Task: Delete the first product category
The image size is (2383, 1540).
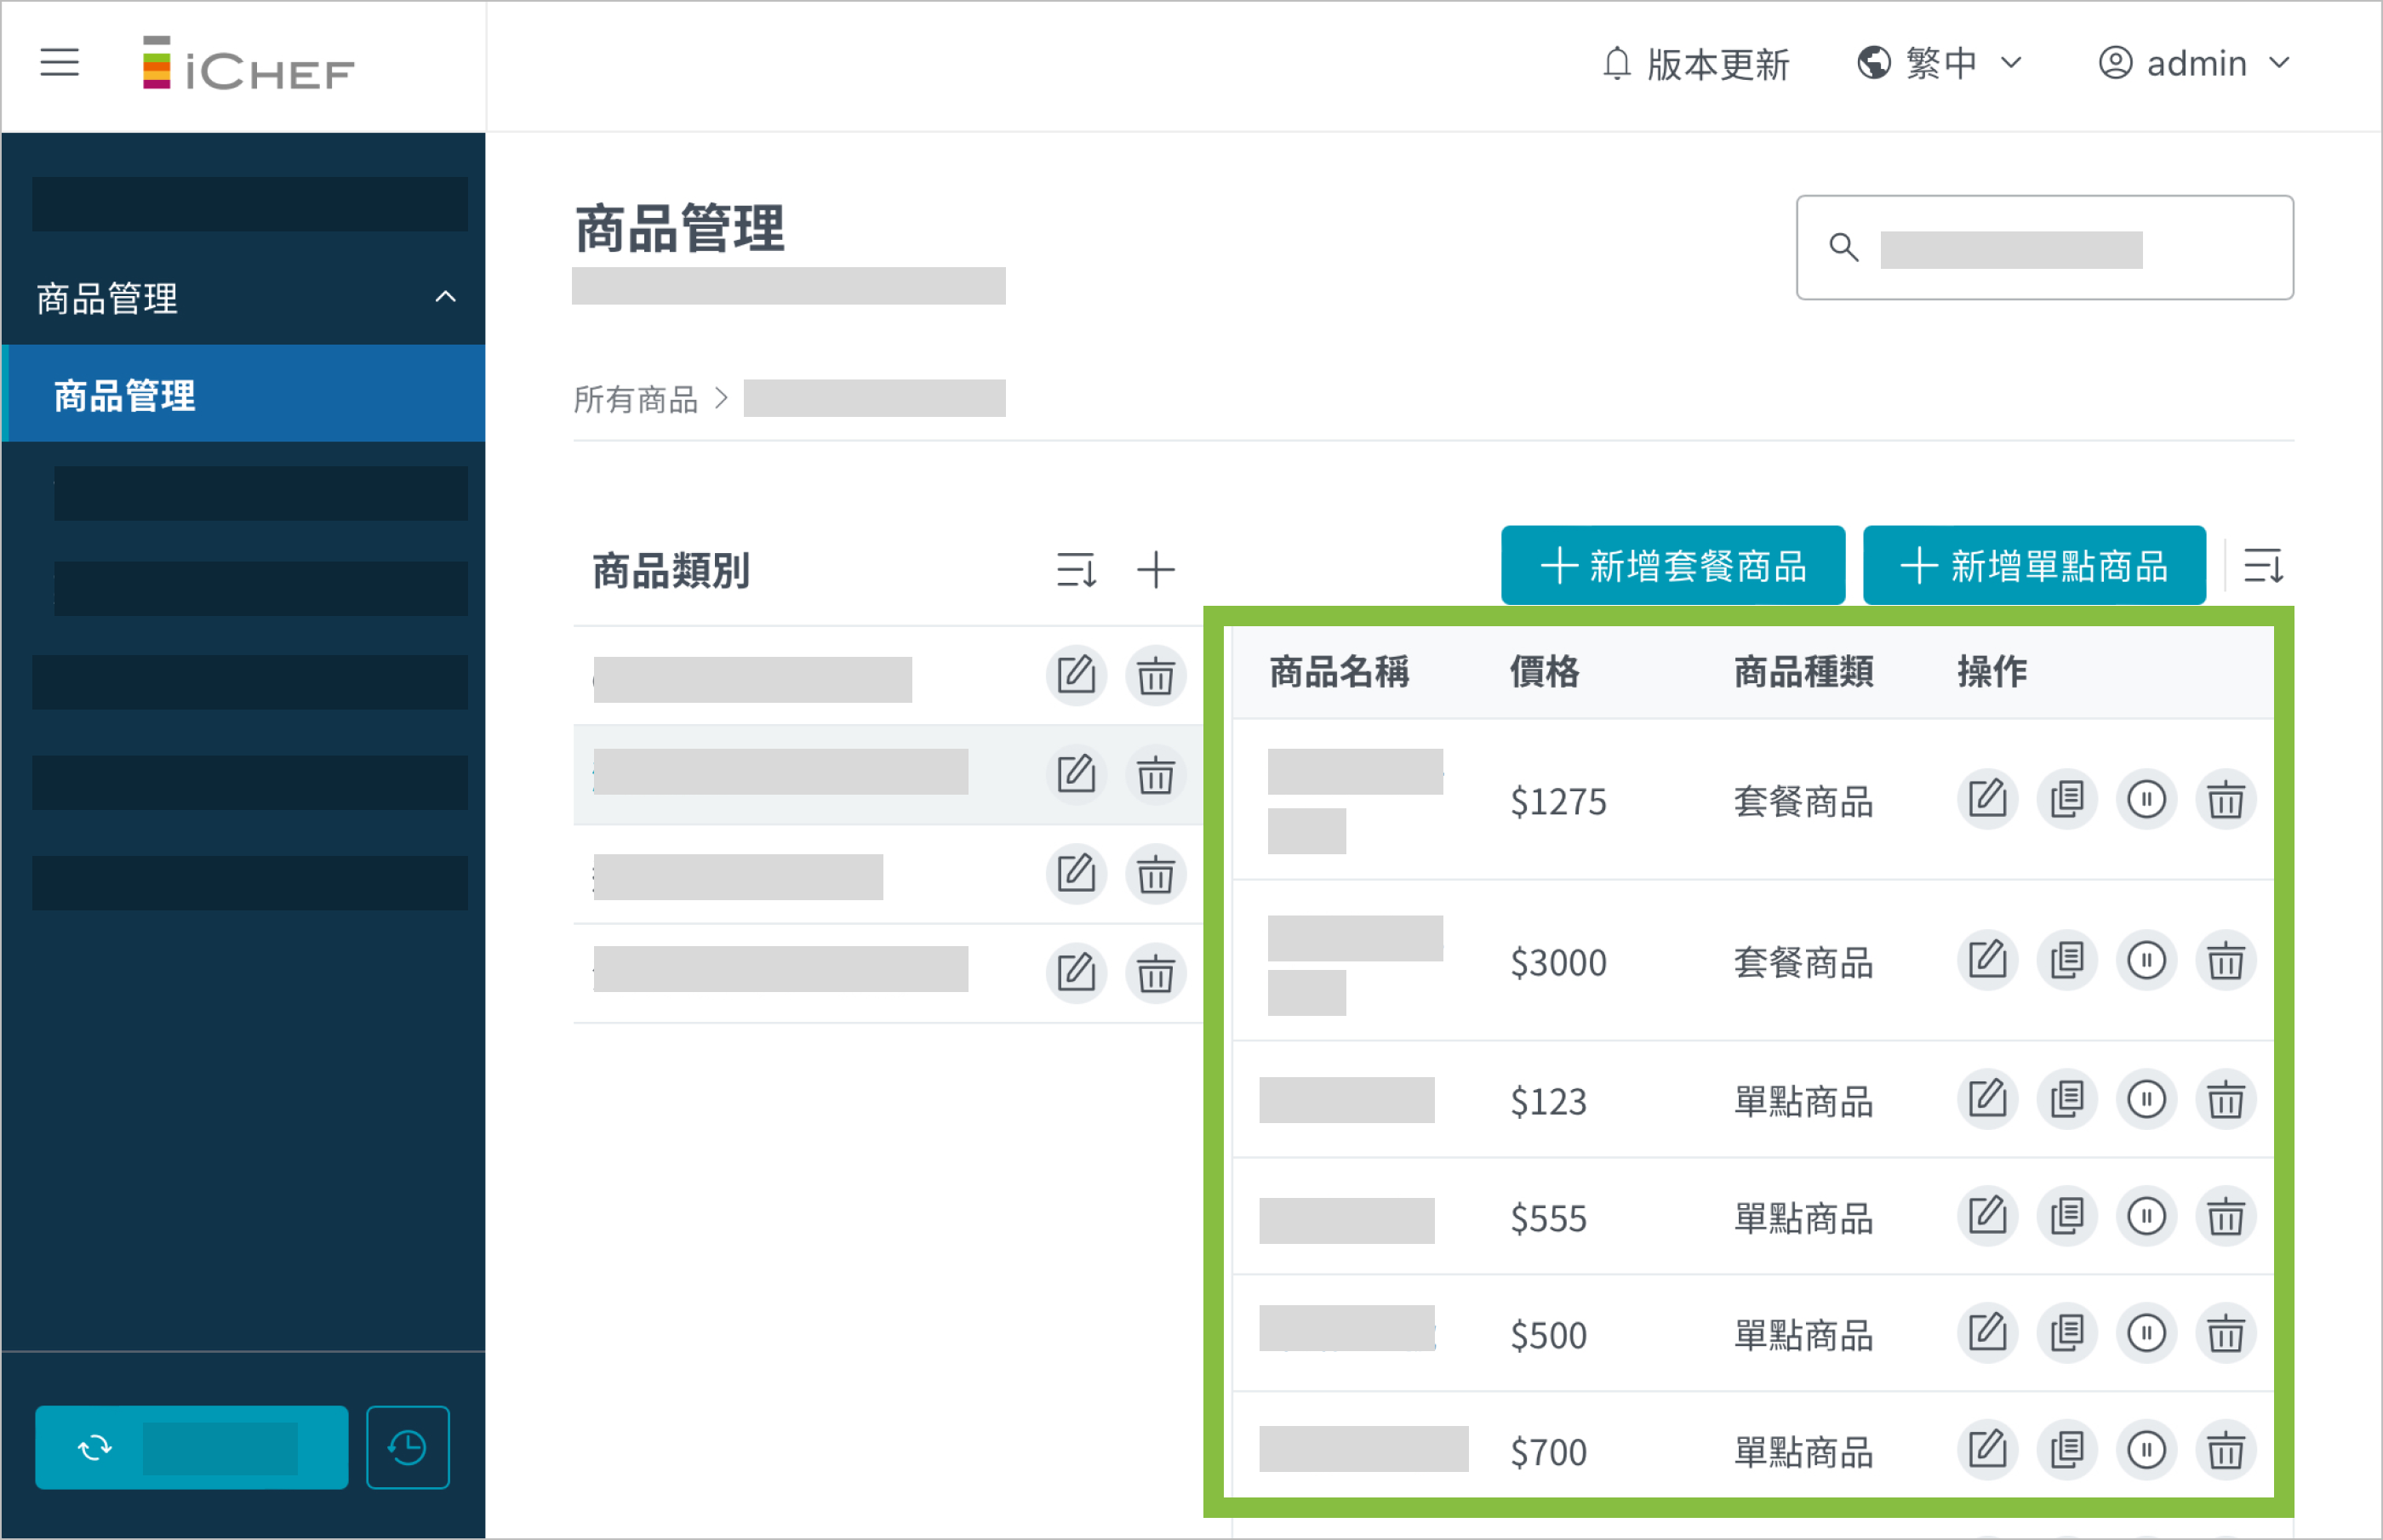Action: click(1155, 676)
